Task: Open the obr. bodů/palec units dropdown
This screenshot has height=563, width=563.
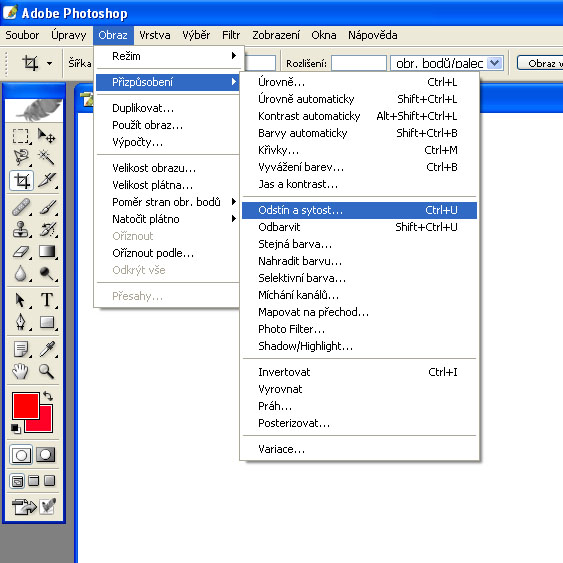Action: [x=495, y=63]
